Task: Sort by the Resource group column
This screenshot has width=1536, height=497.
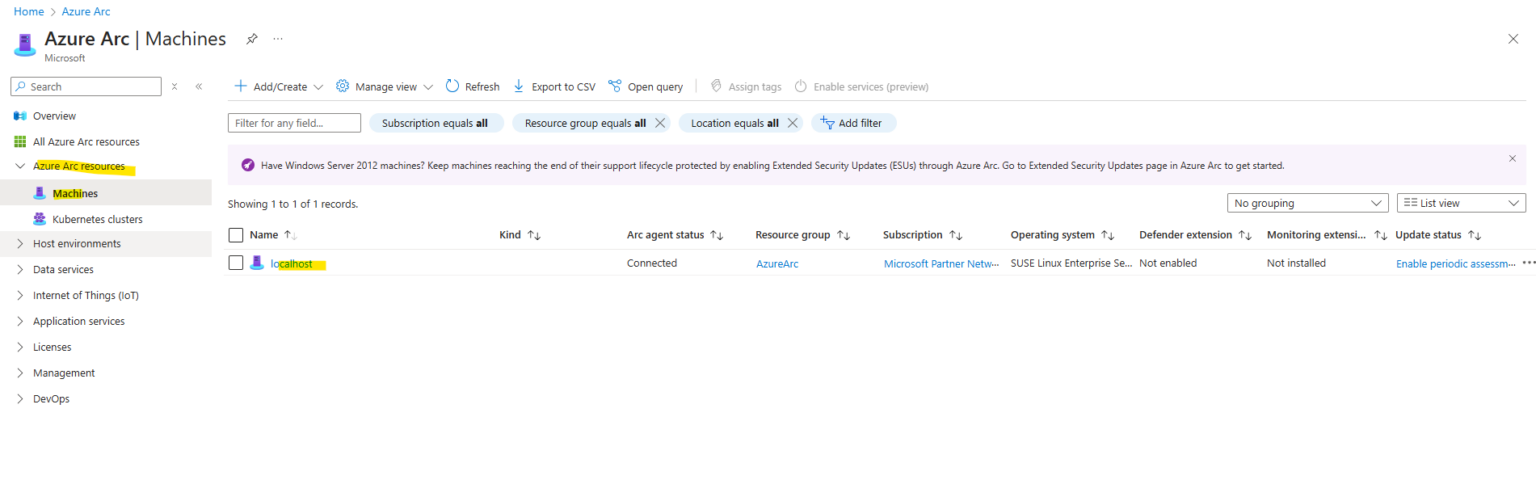Action: 802,235
